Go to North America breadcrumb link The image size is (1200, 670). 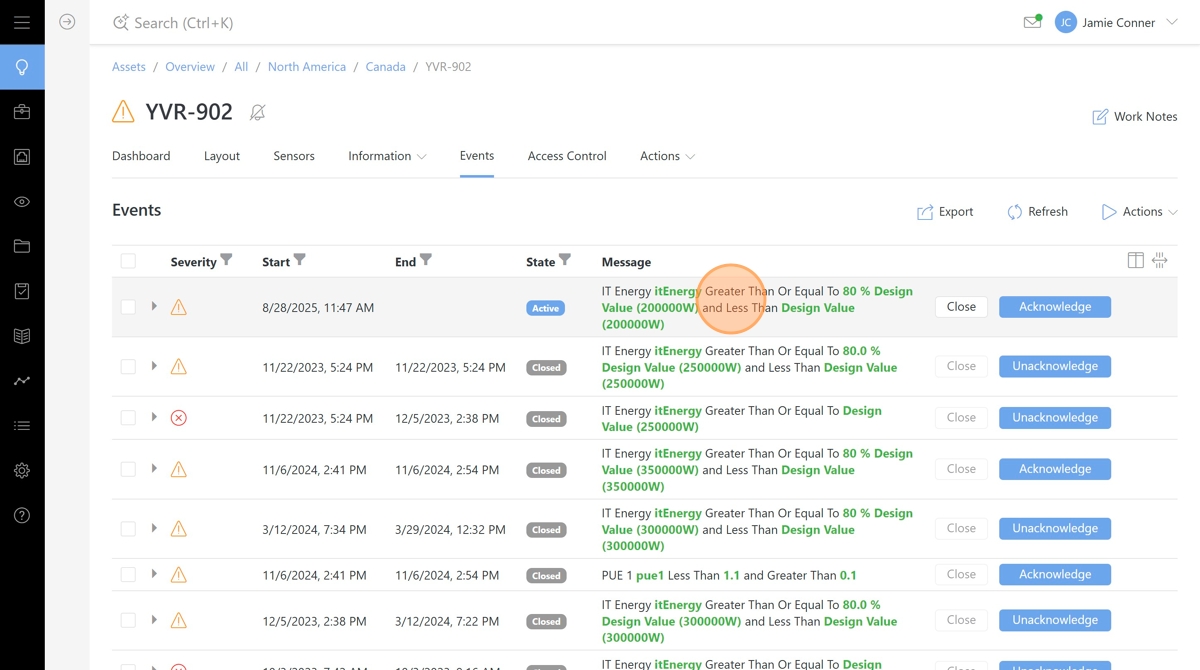[x=307, y=67]
